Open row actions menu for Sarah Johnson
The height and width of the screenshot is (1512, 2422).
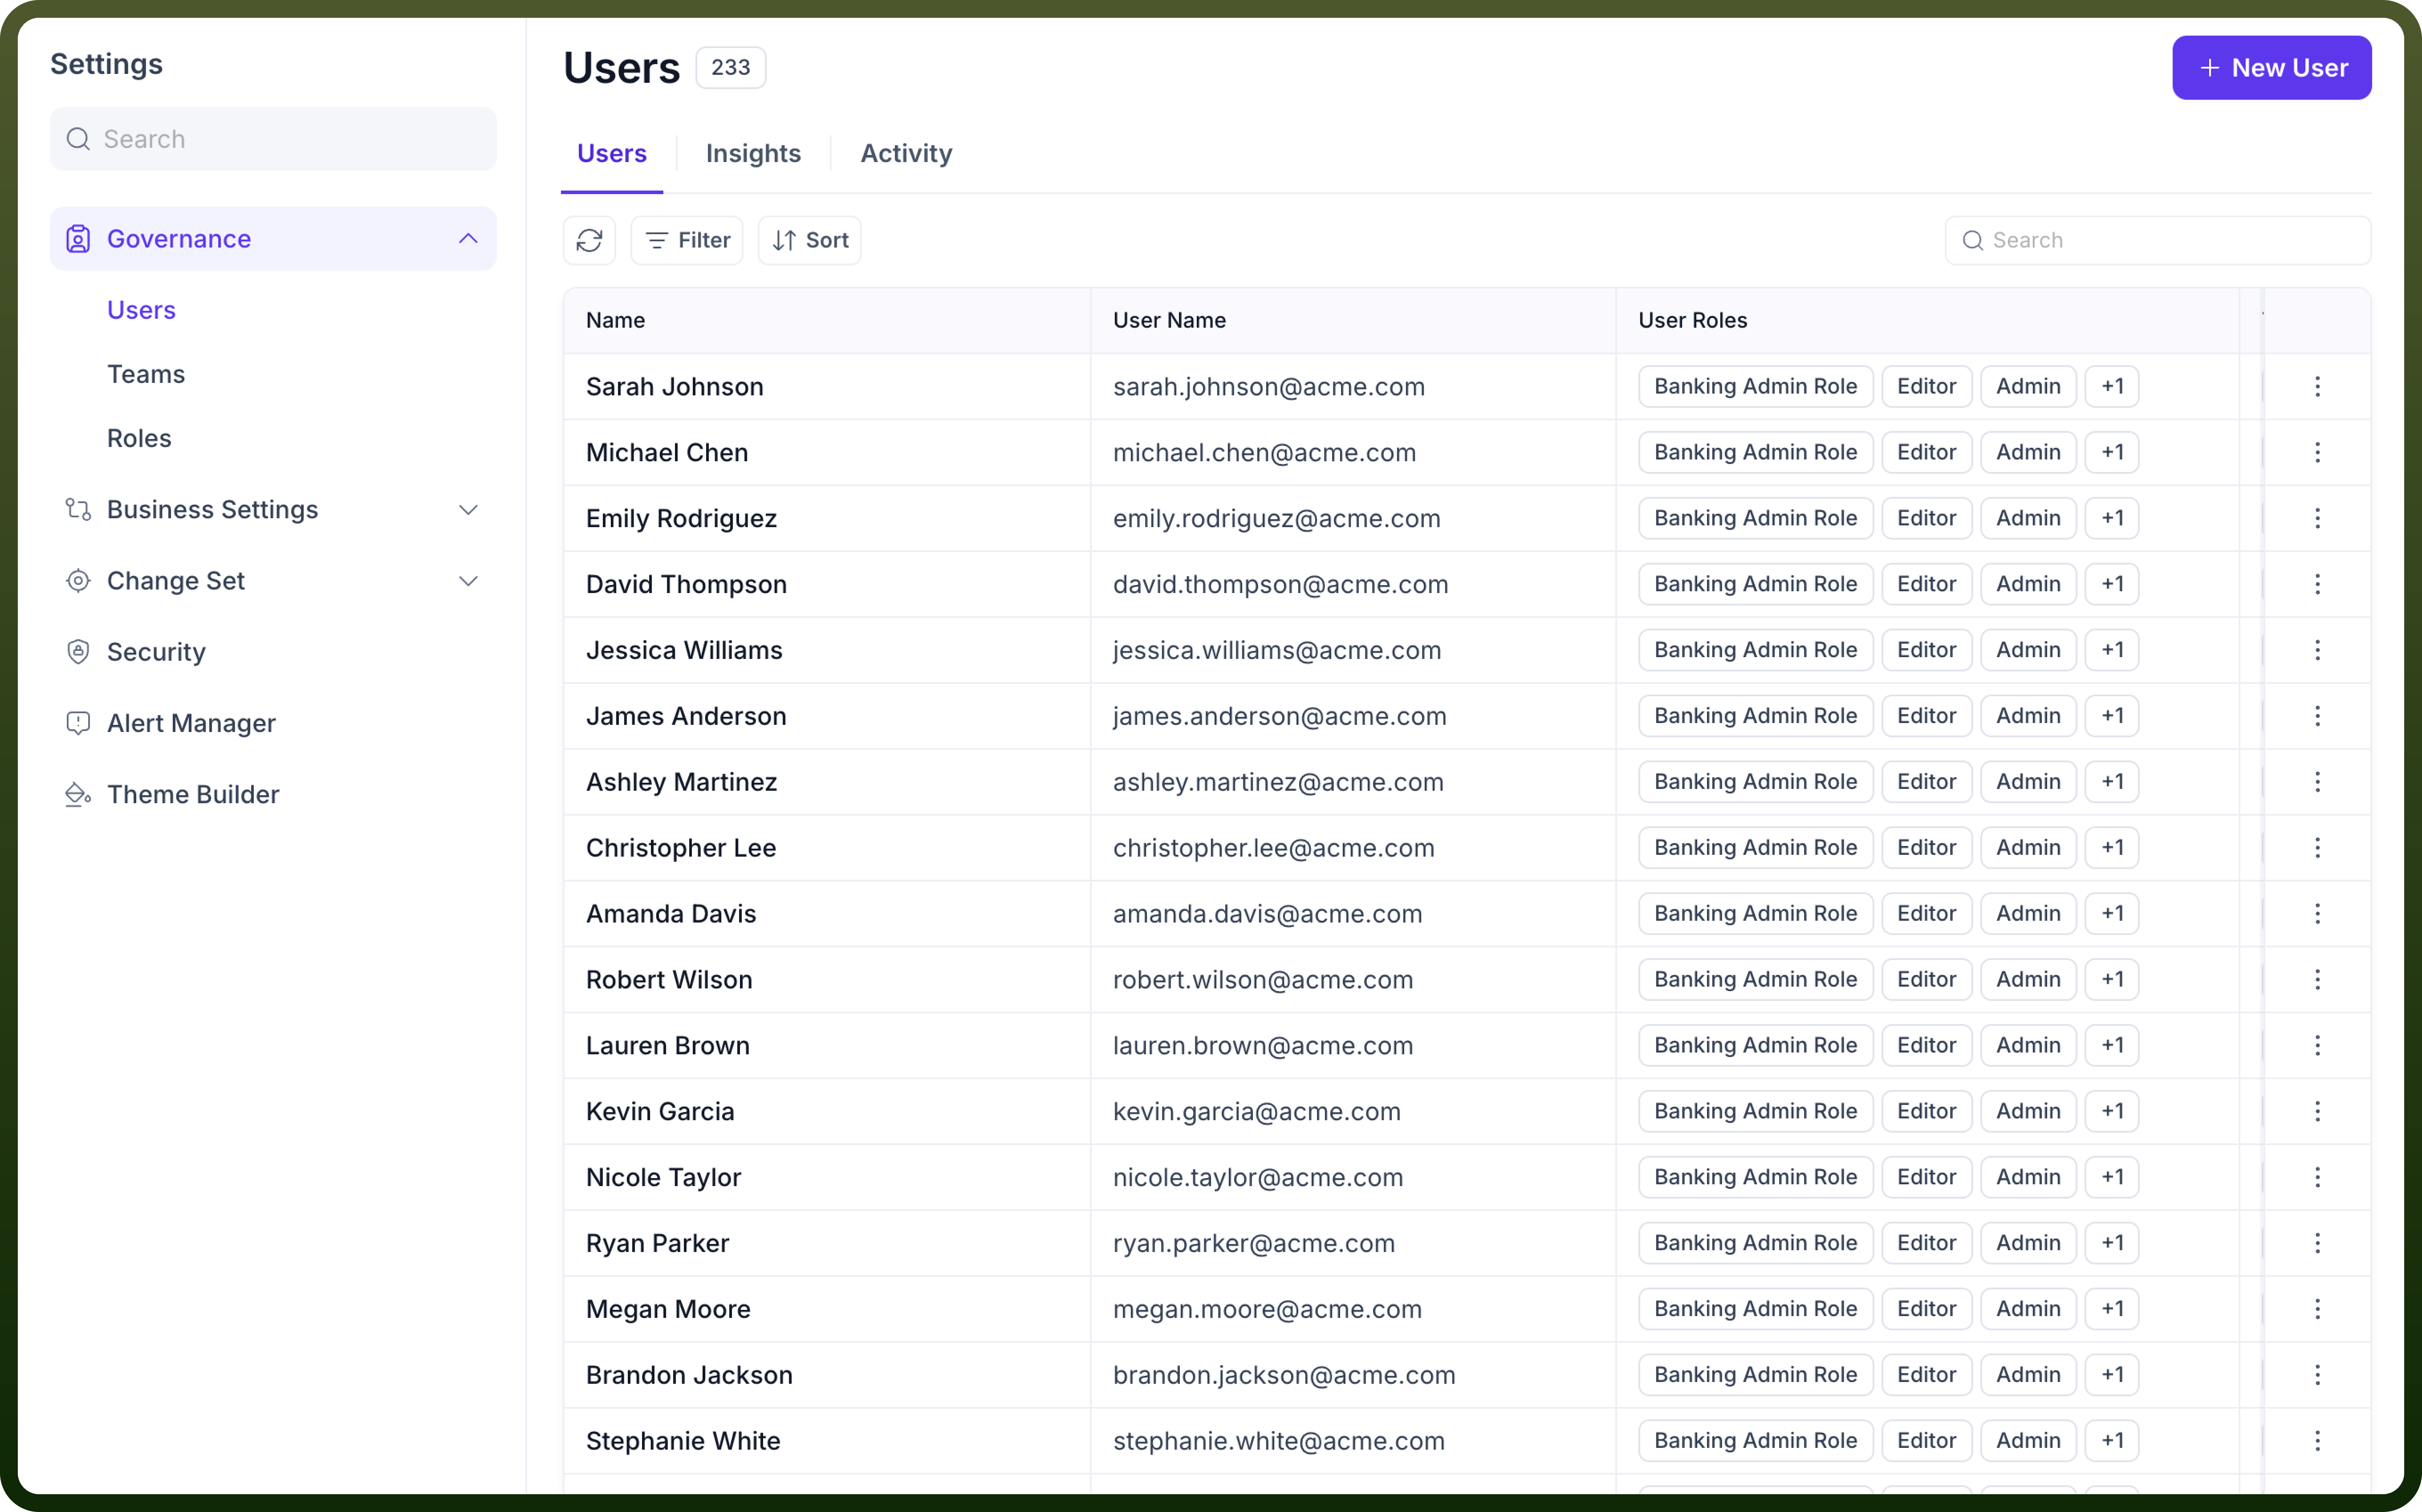(2317, 387)
